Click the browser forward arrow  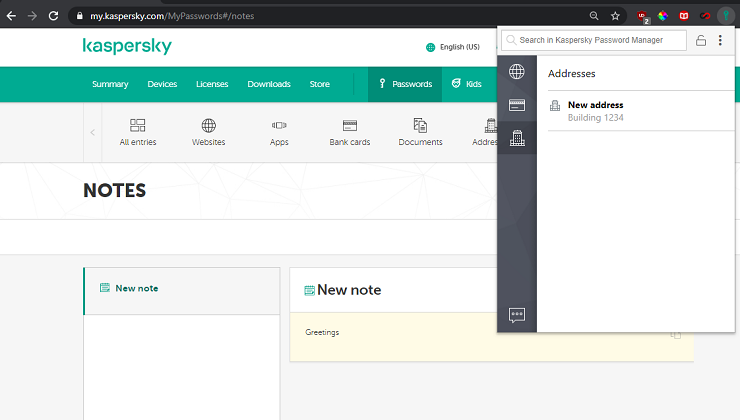pyautogui.click(x=32, y=16)
